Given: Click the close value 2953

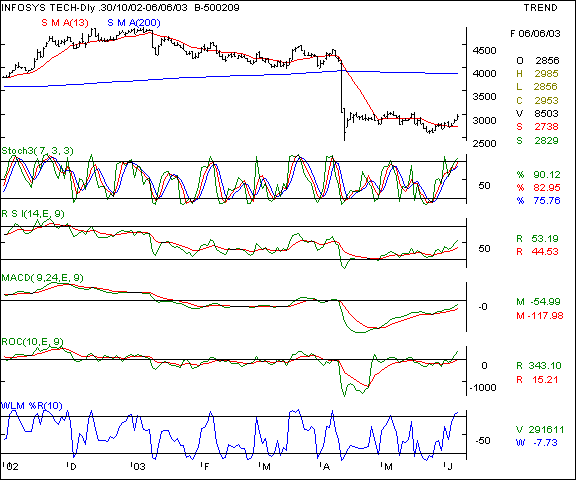Looking at the screenshot, I should click(546, 100).
